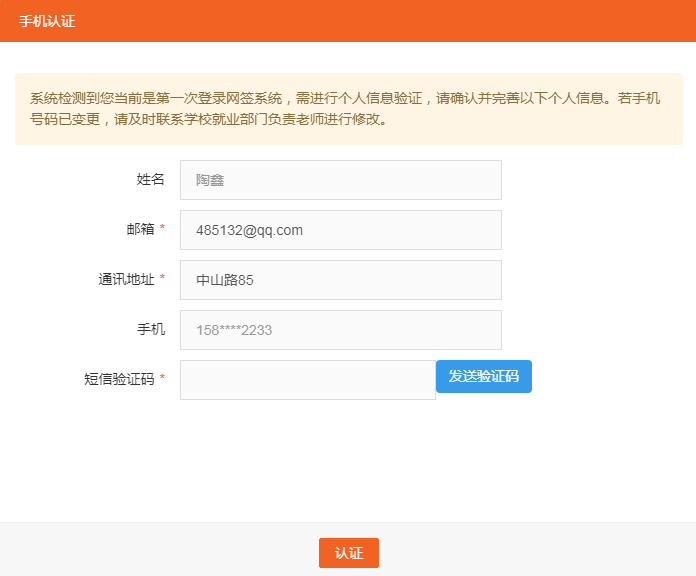
Task: Submit the form with the 认证 button
Action: 349,553
